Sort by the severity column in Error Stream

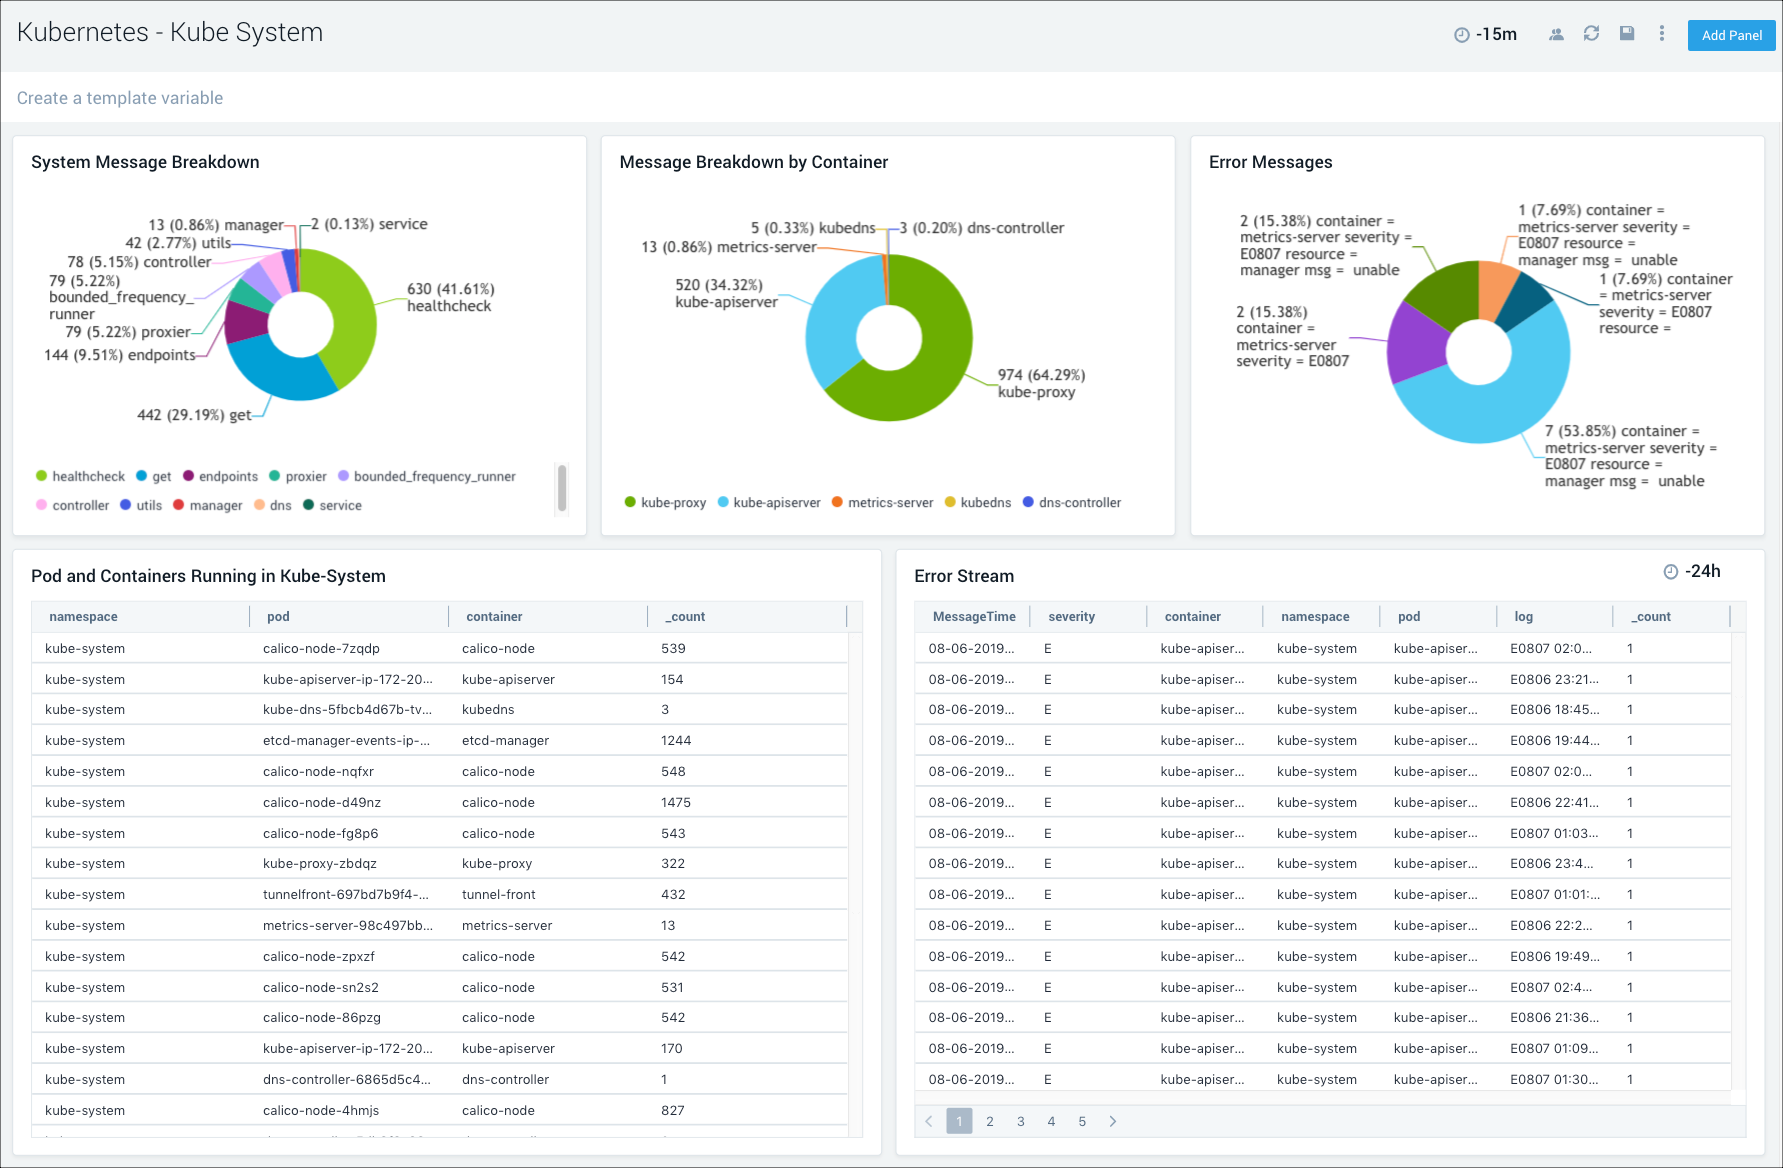[x=1071, y=616]
